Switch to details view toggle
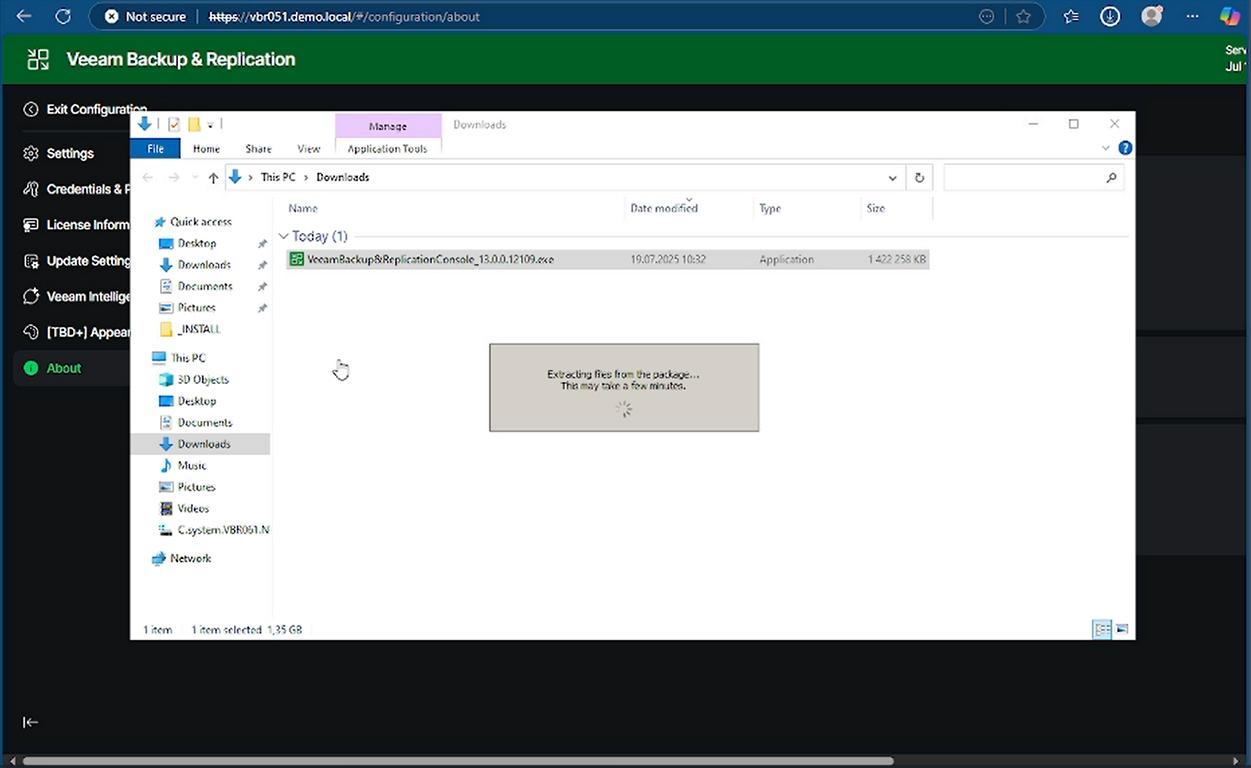Viewport: 1251px width, 768px height. (1102, 629)
